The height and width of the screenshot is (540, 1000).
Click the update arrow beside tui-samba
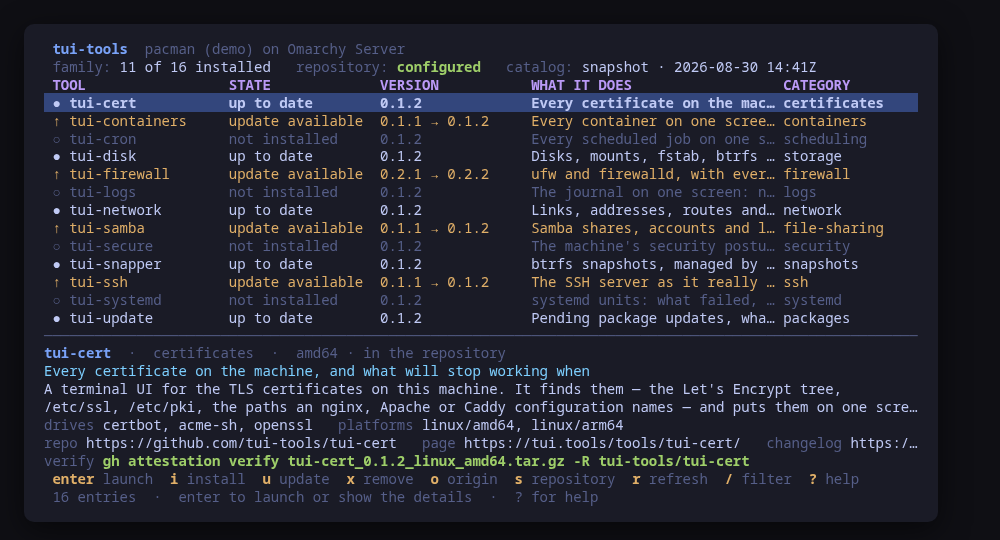tap(57, 228)
